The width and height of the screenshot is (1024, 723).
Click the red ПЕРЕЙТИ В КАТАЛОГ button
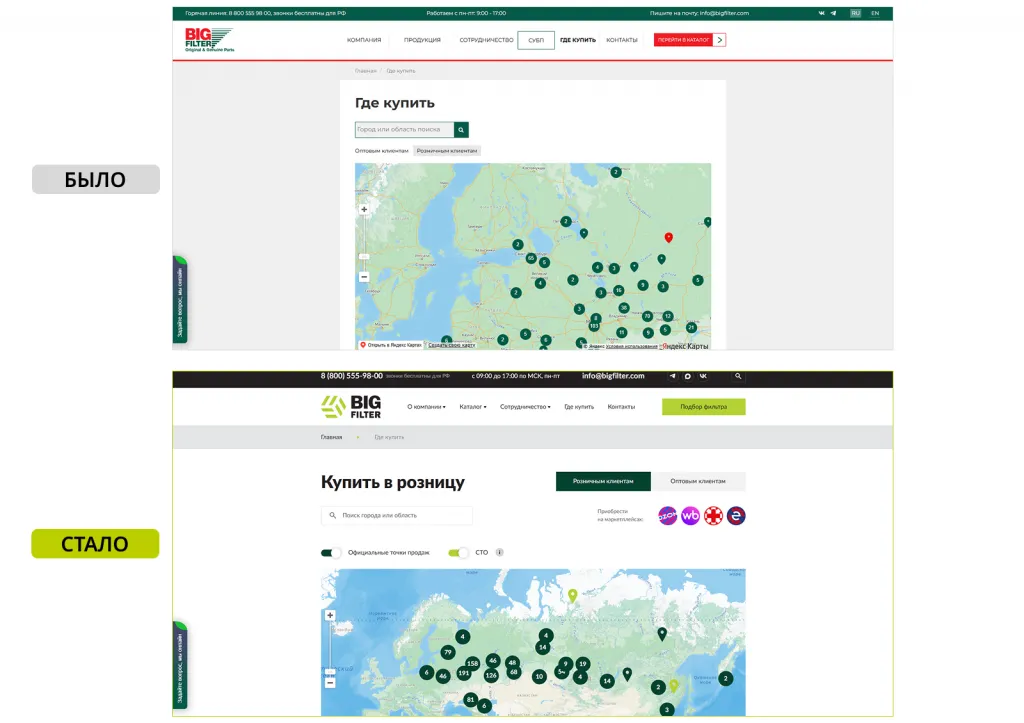[x=690, y=40]
